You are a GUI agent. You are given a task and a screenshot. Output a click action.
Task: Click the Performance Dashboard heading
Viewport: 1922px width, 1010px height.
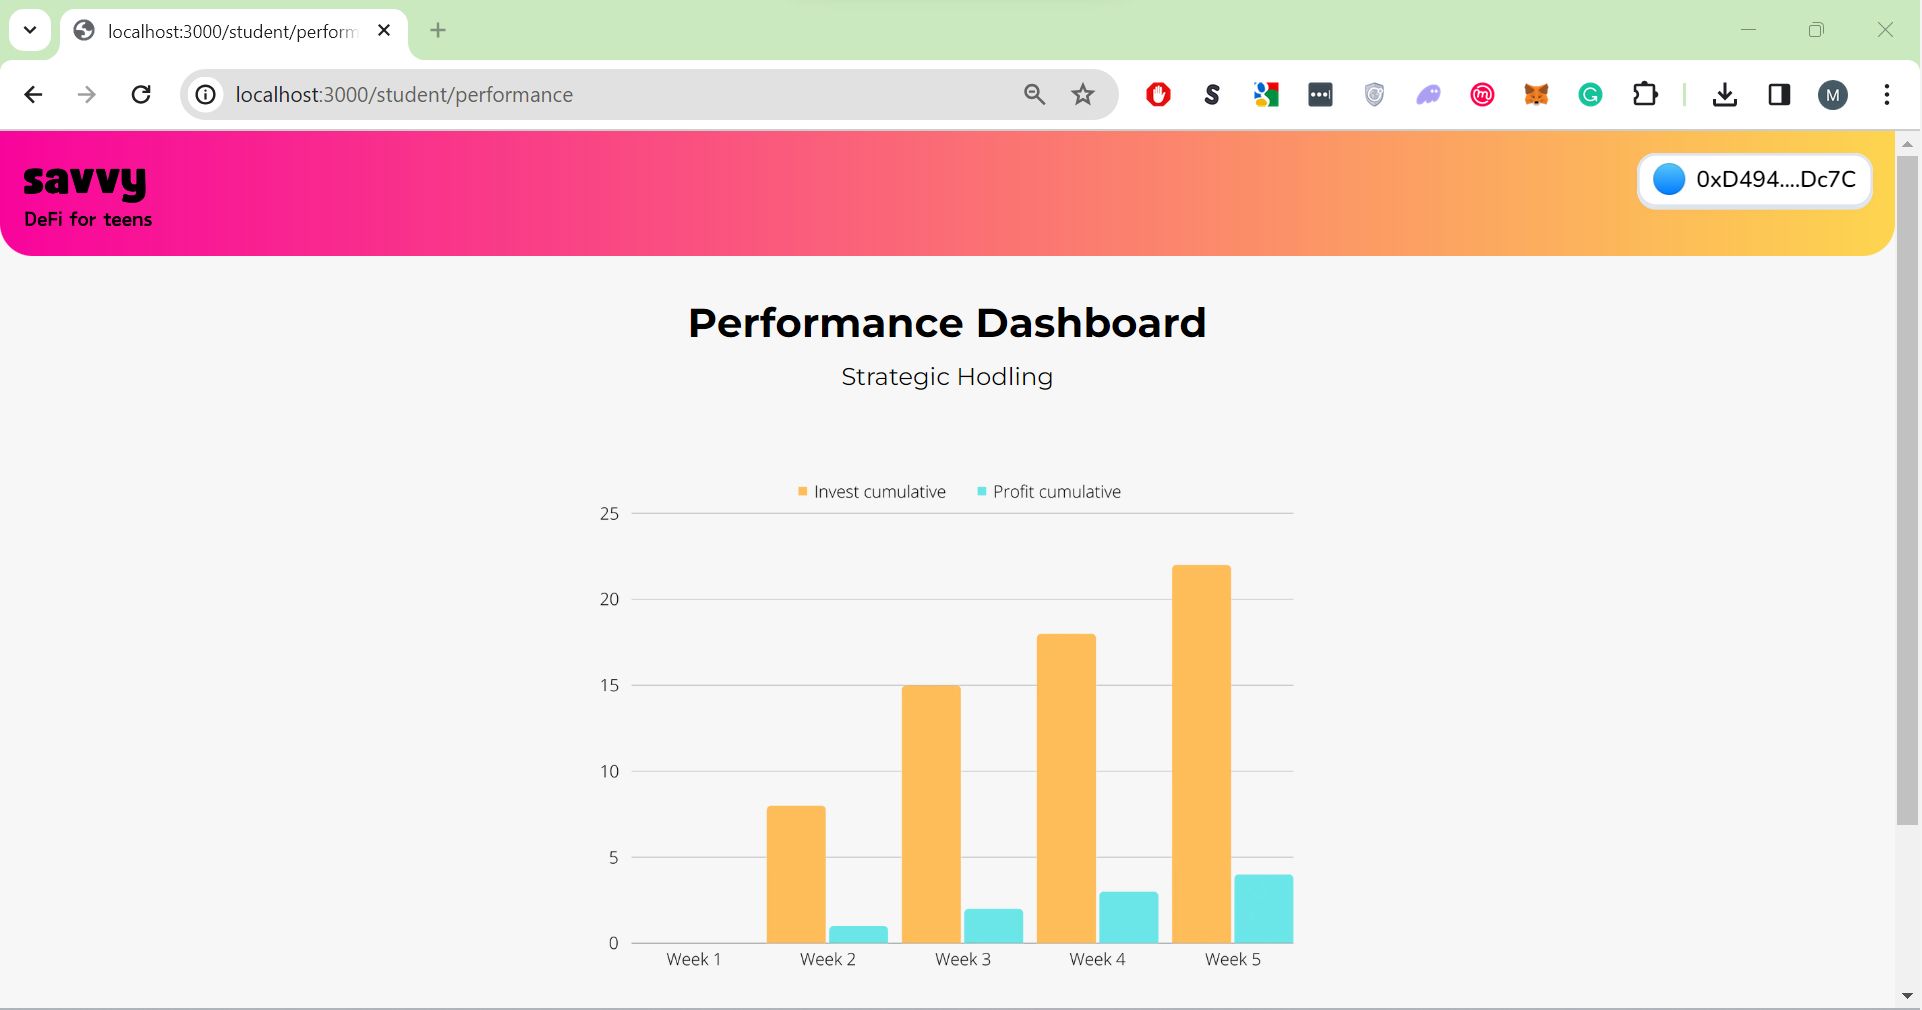(x=947, y=323)
